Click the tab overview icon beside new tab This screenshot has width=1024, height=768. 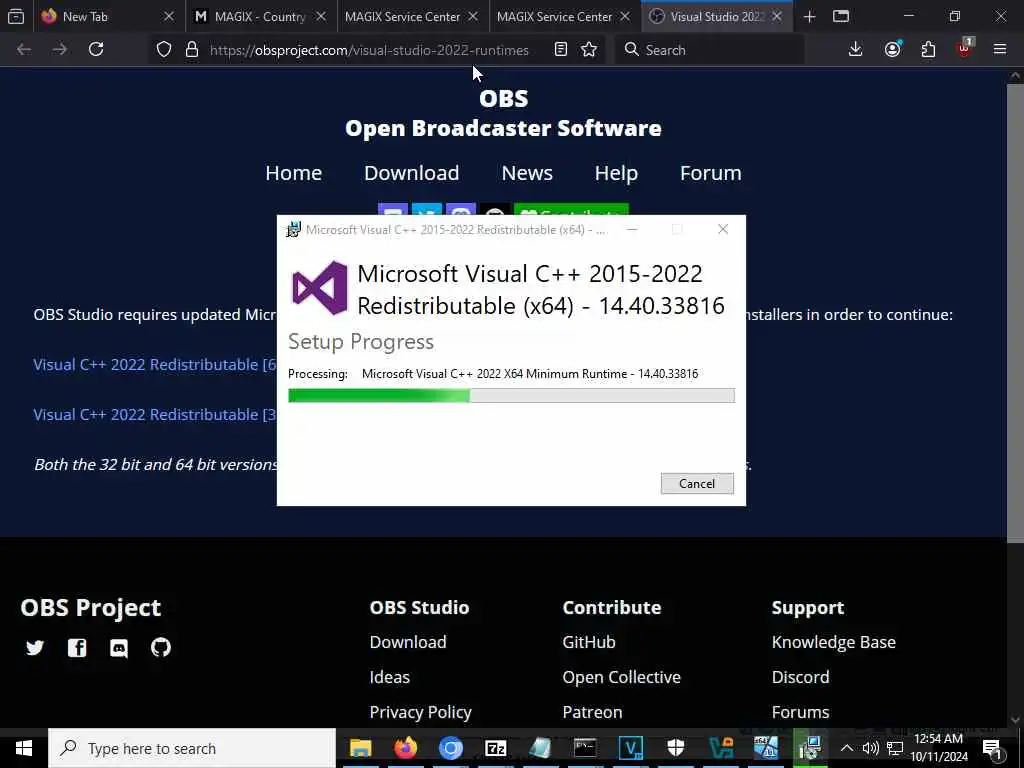coord(841,16)
